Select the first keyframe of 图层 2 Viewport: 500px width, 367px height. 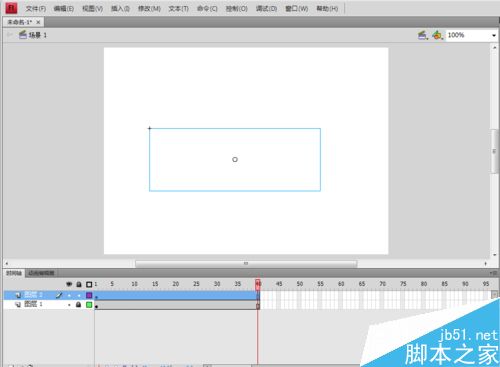(97, 295)
